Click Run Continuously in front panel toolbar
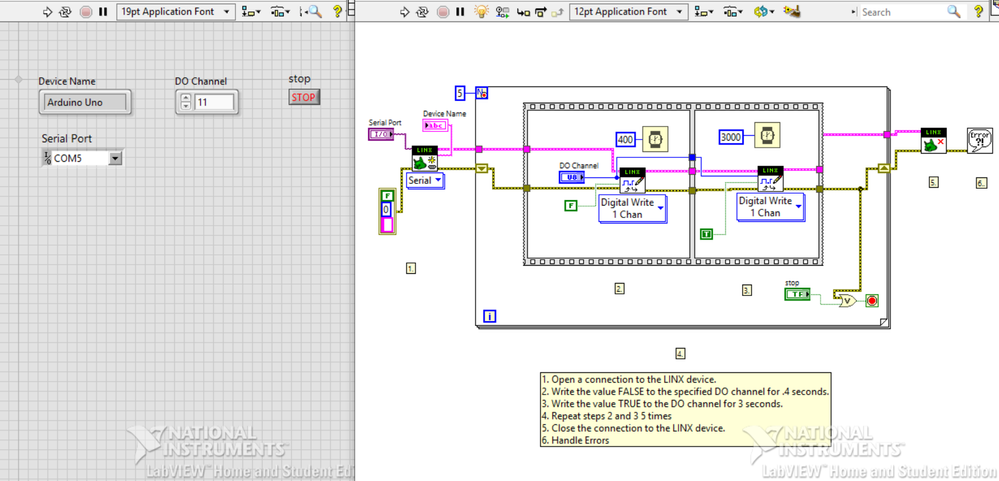The width and height of the screenshot is (999, 481). [x=65, y=11]
